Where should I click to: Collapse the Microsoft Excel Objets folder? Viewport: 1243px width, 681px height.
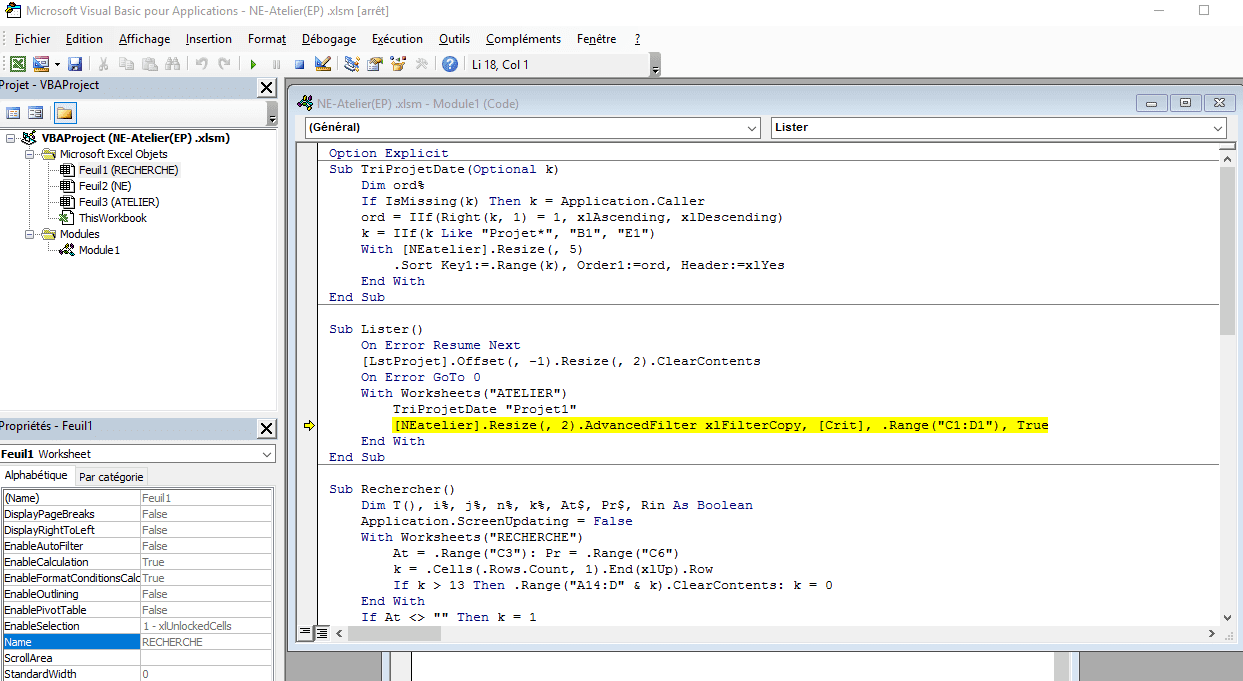tap(31, 154)
